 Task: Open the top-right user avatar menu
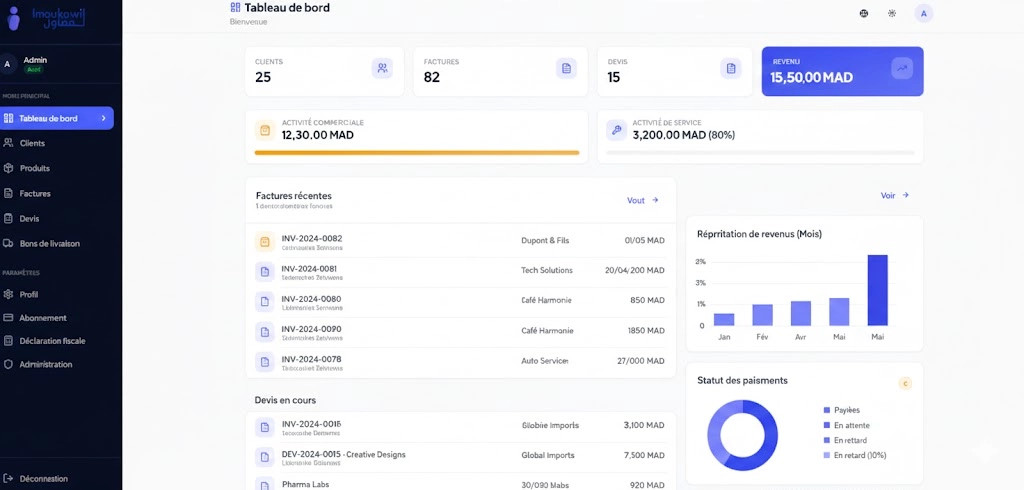click(x=923, y=13)
